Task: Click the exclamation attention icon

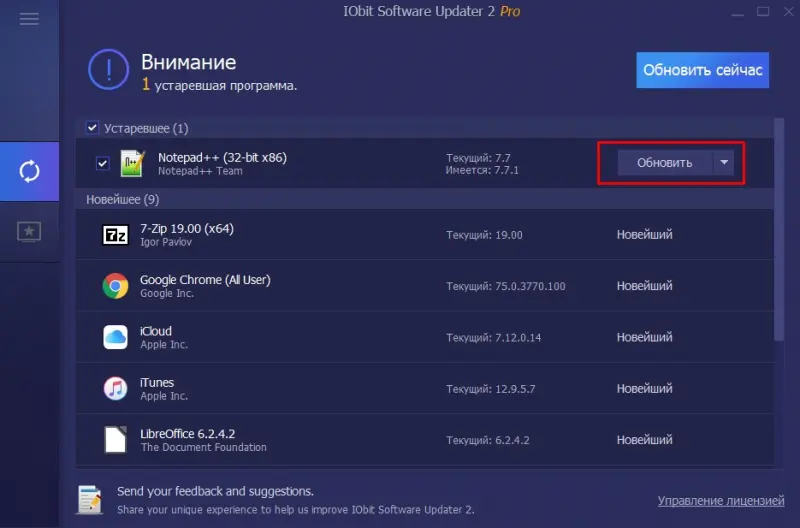Action: (108, 70)
